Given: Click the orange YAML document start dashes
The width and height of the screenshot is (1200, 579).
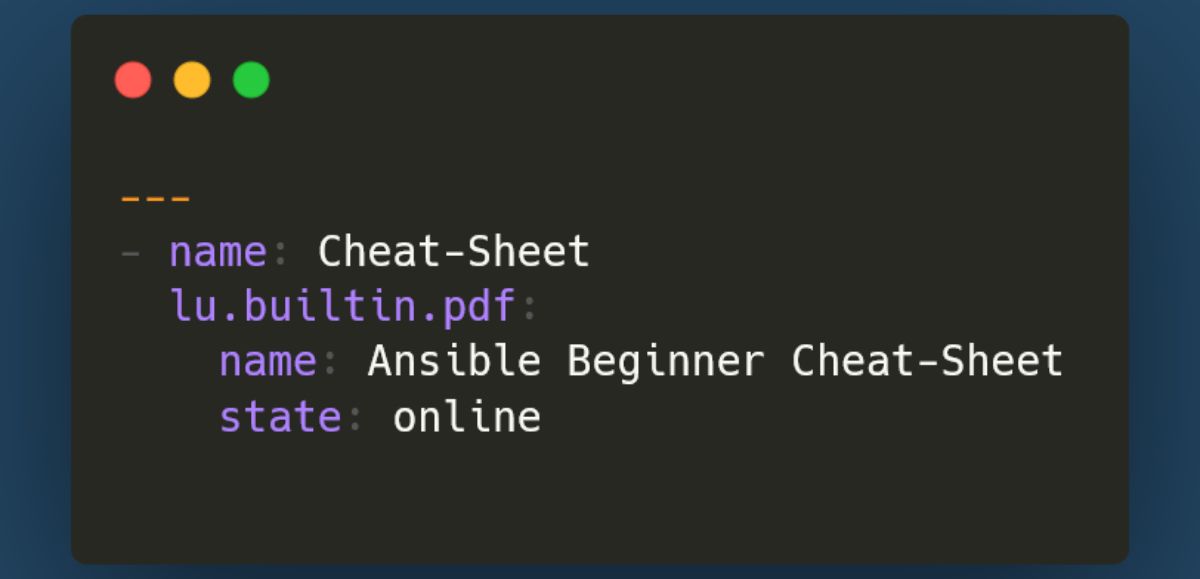Looking at the screenshot, I should [x=156, y=198].
